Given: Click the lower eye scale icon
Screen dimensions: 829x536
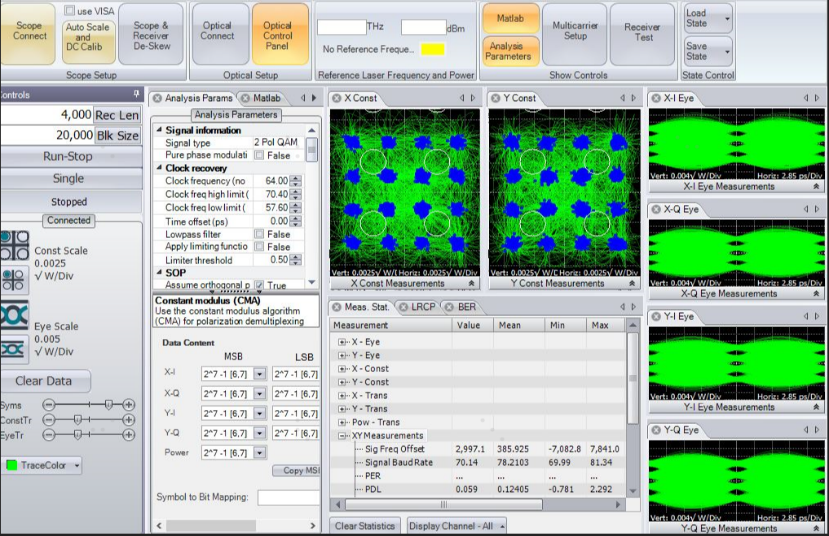Looking at the screenshot, I should coord(14,348).
